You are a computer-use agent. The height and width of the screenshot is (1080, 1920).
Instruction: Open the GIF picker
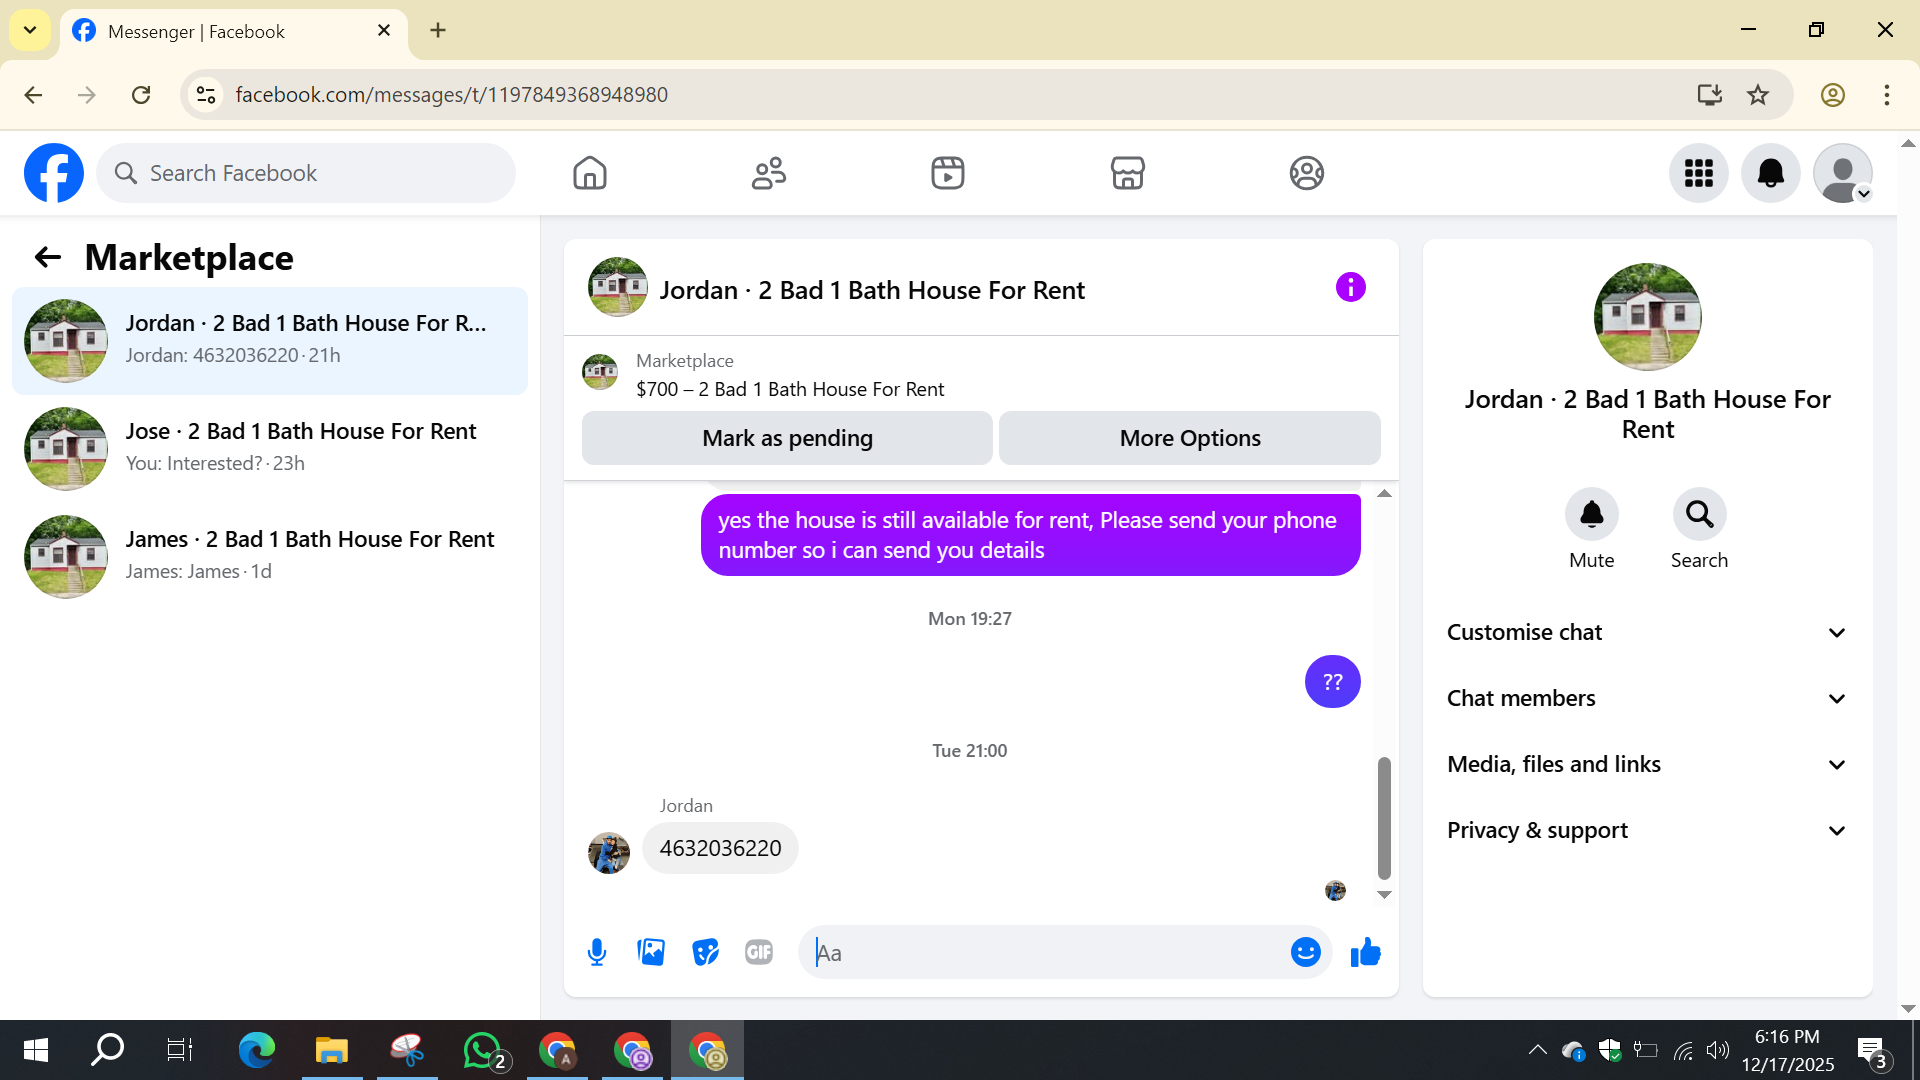pos(759,952)
